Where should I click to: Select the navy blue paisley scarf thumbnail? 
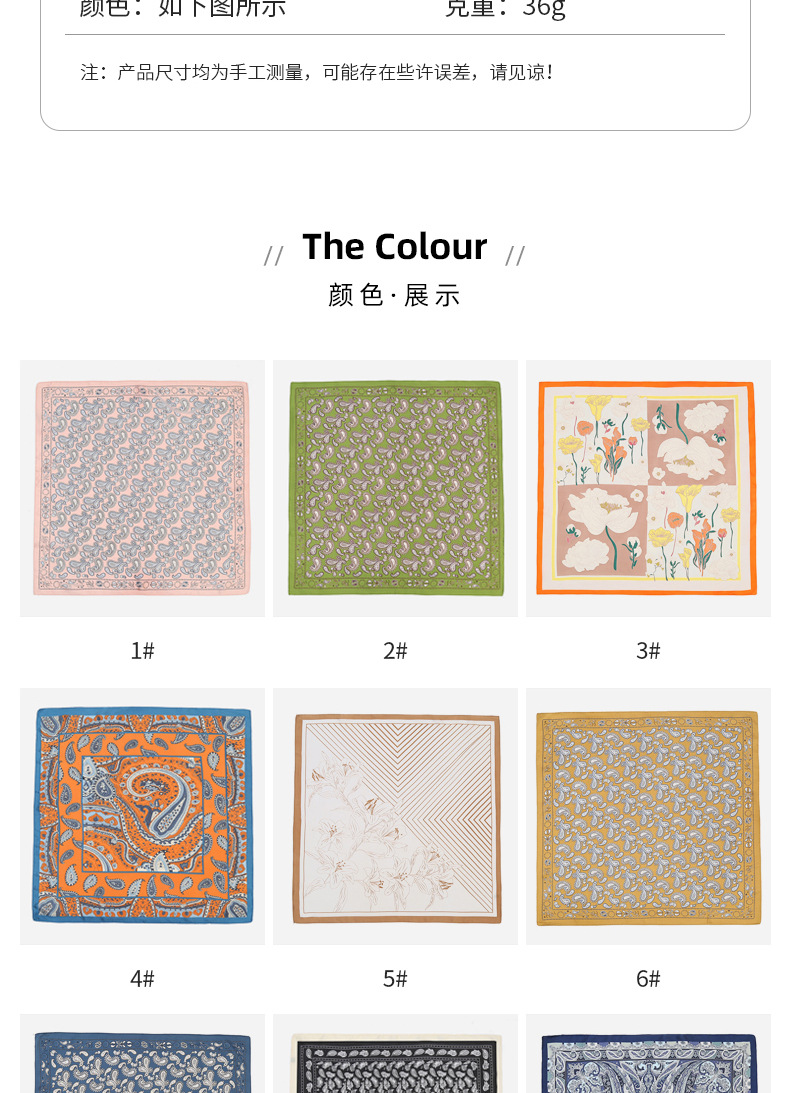(142, 1053)
